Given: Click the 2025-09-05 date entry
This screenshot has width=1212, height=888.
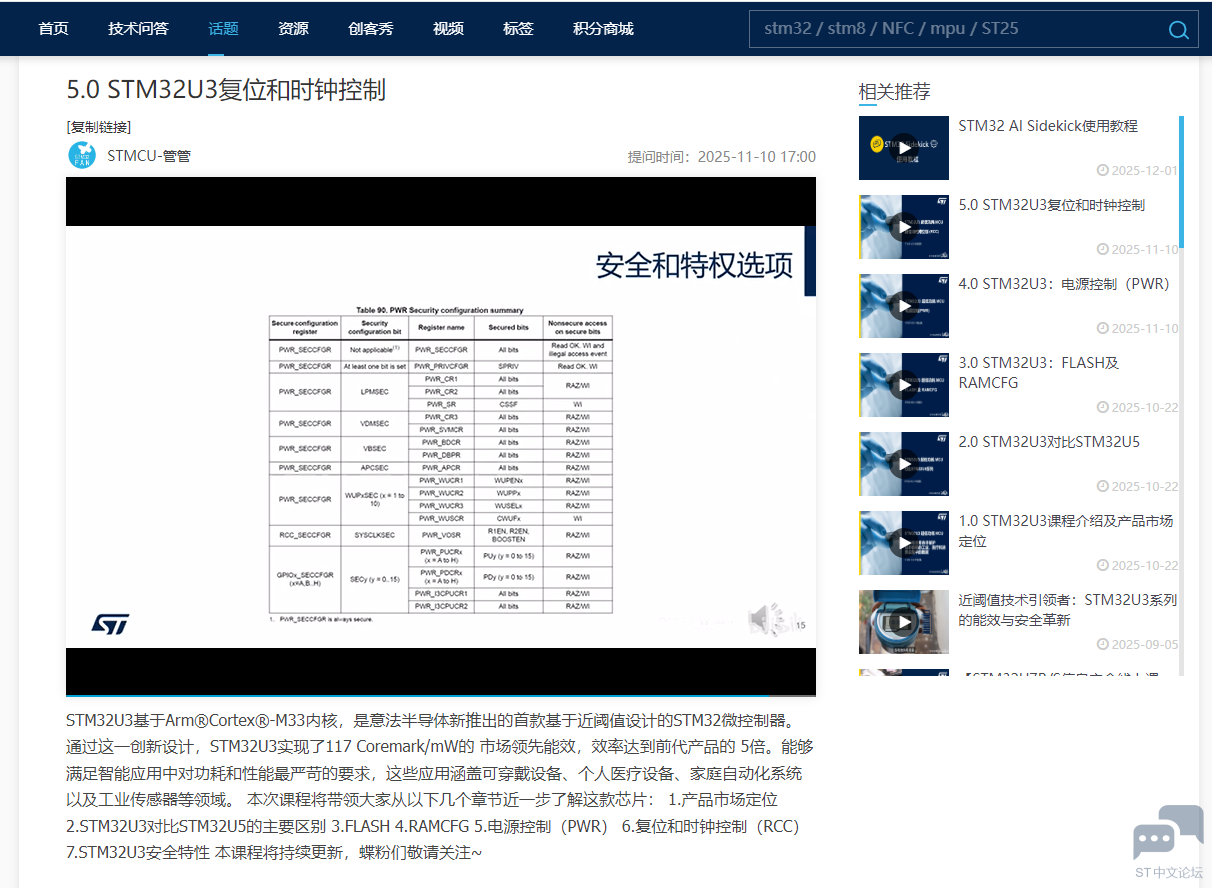Looking at the screenshot, I should [x=1138, y=645].
